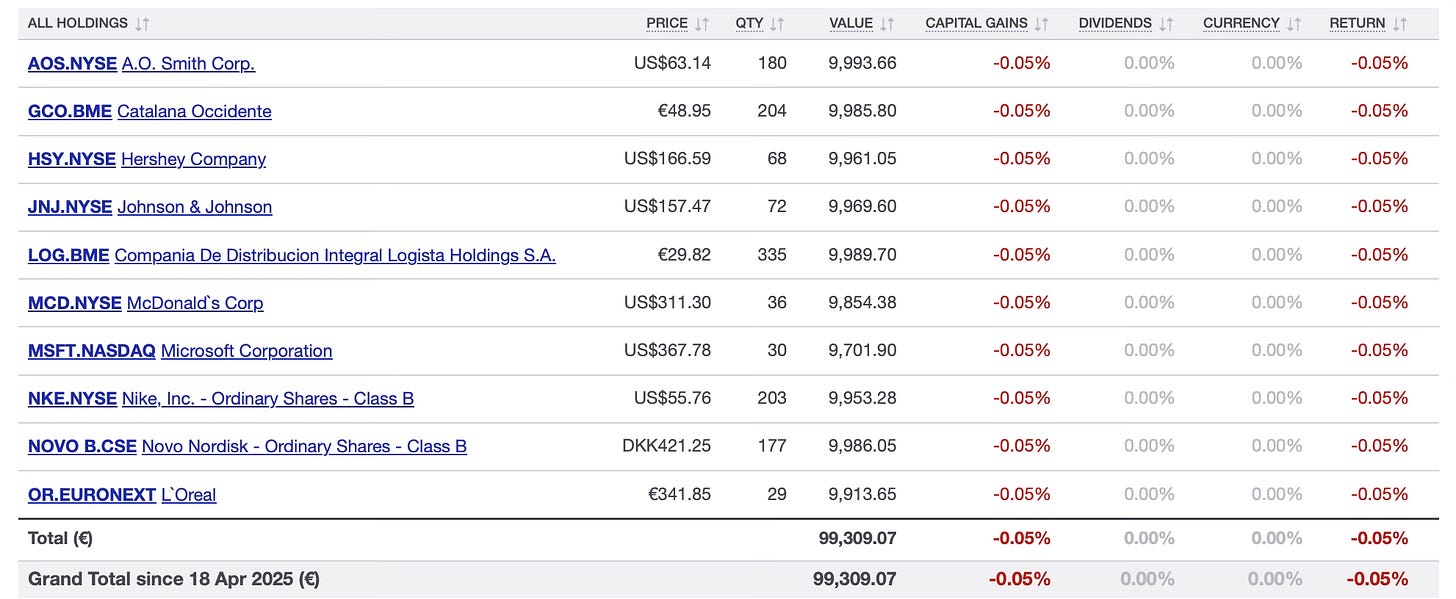Screen dimensions: 1456x599
Task: Open Compania De Distribucion Integral Logista link
Action: coord(335,255)
